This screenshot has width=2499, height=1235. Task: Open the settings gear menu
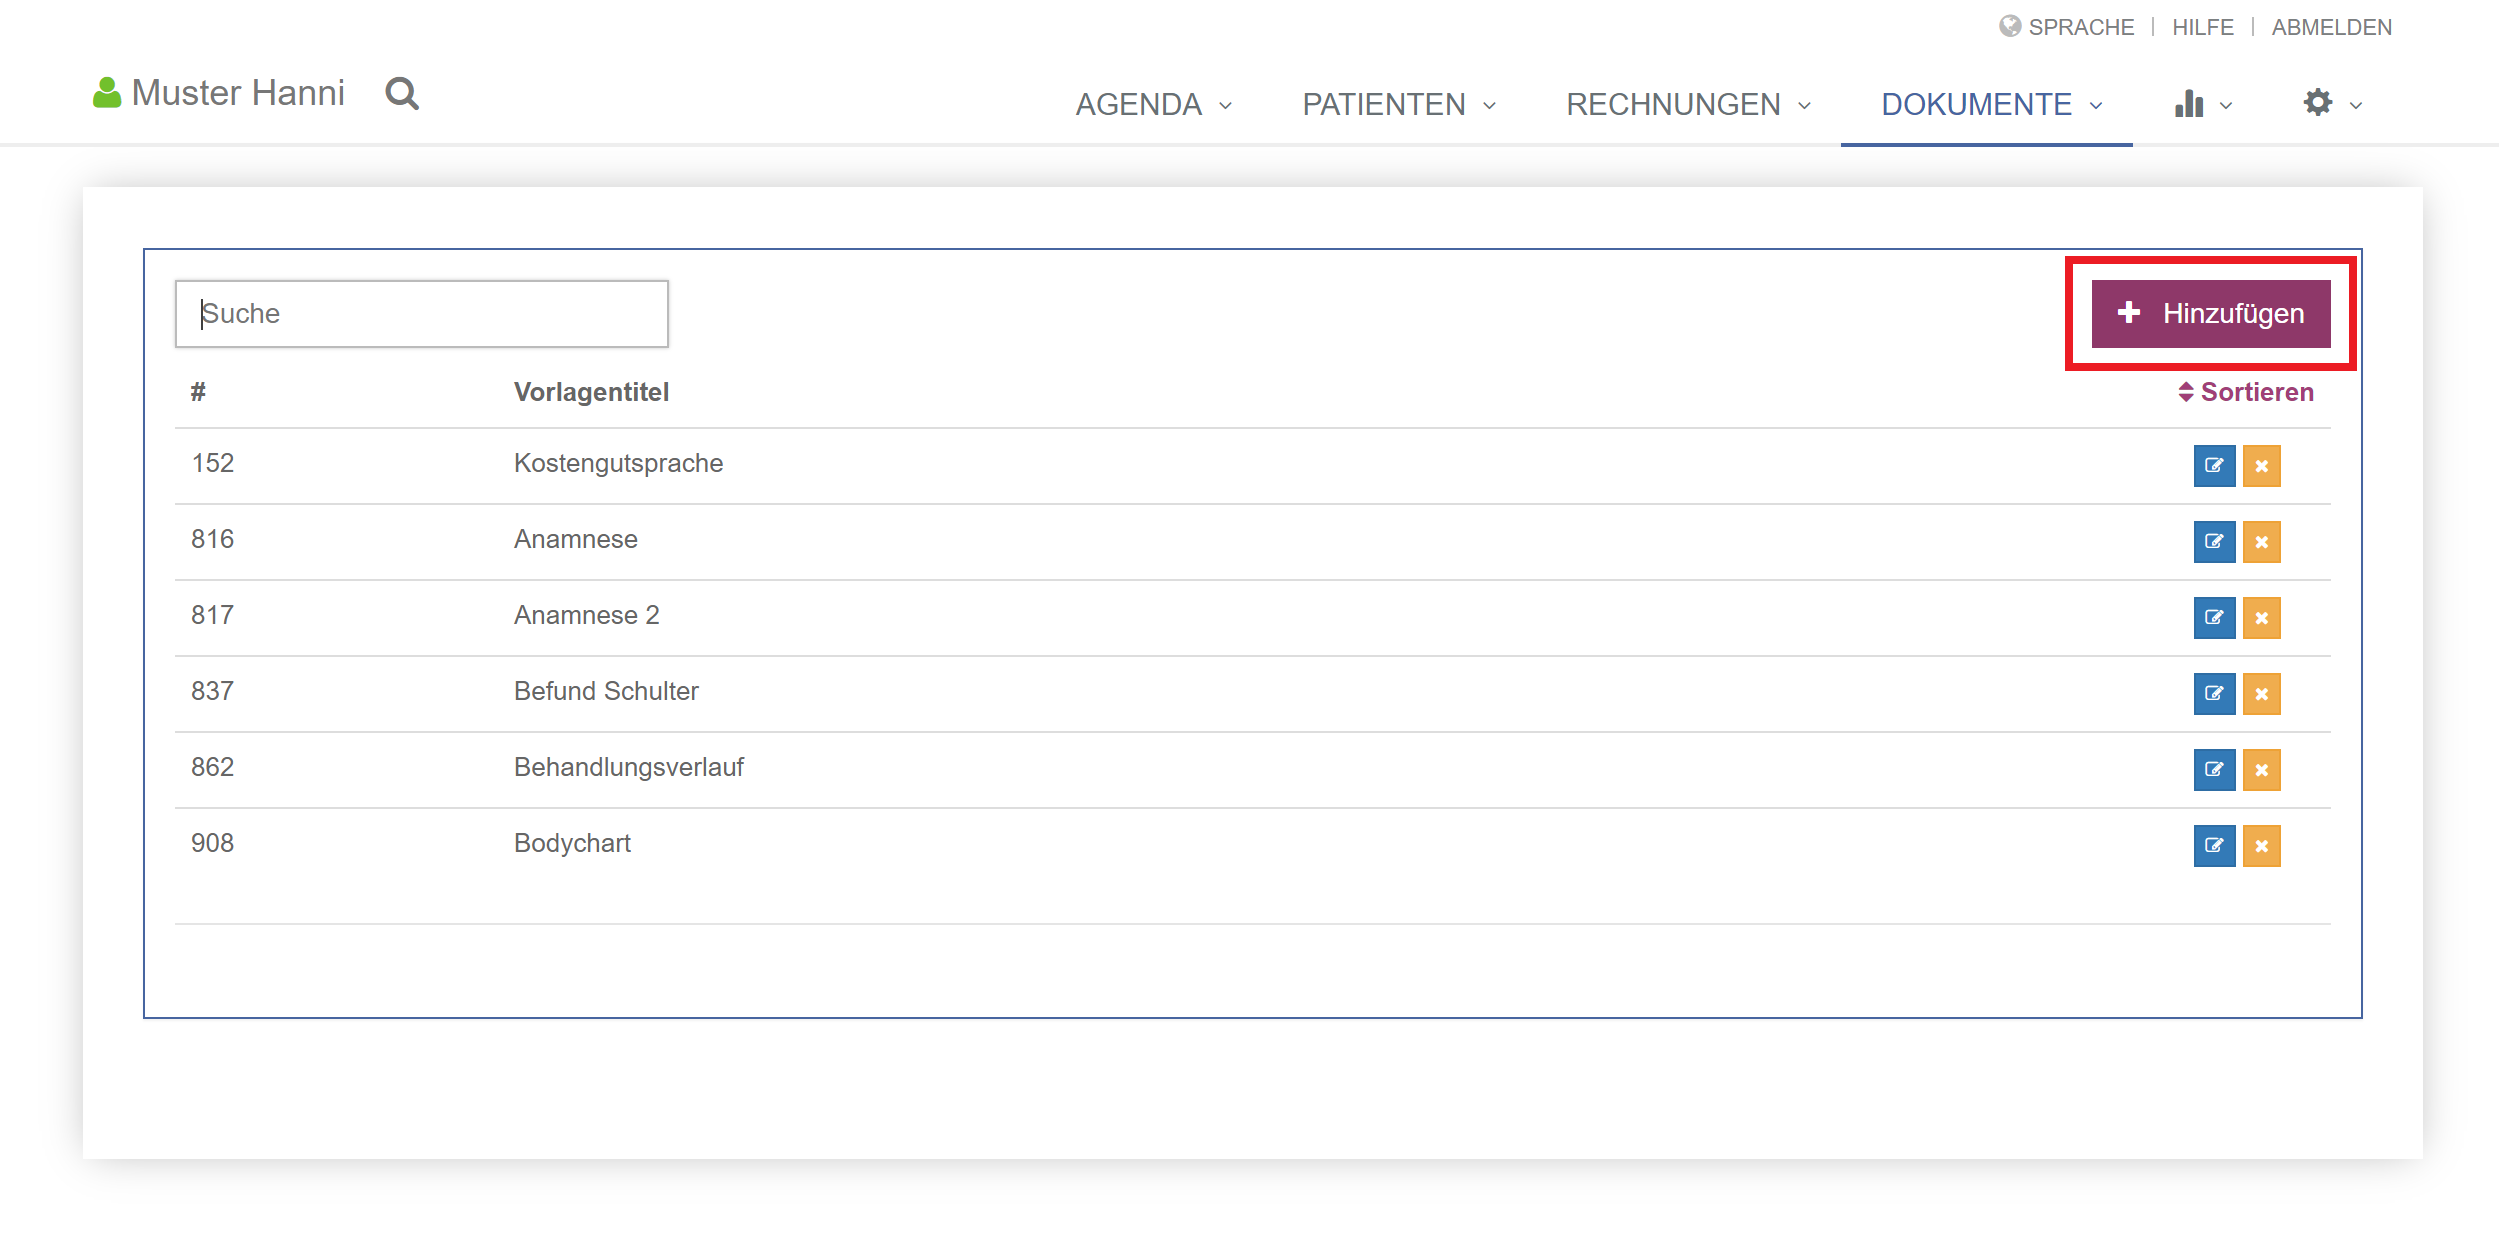[x=2332, y=104]
